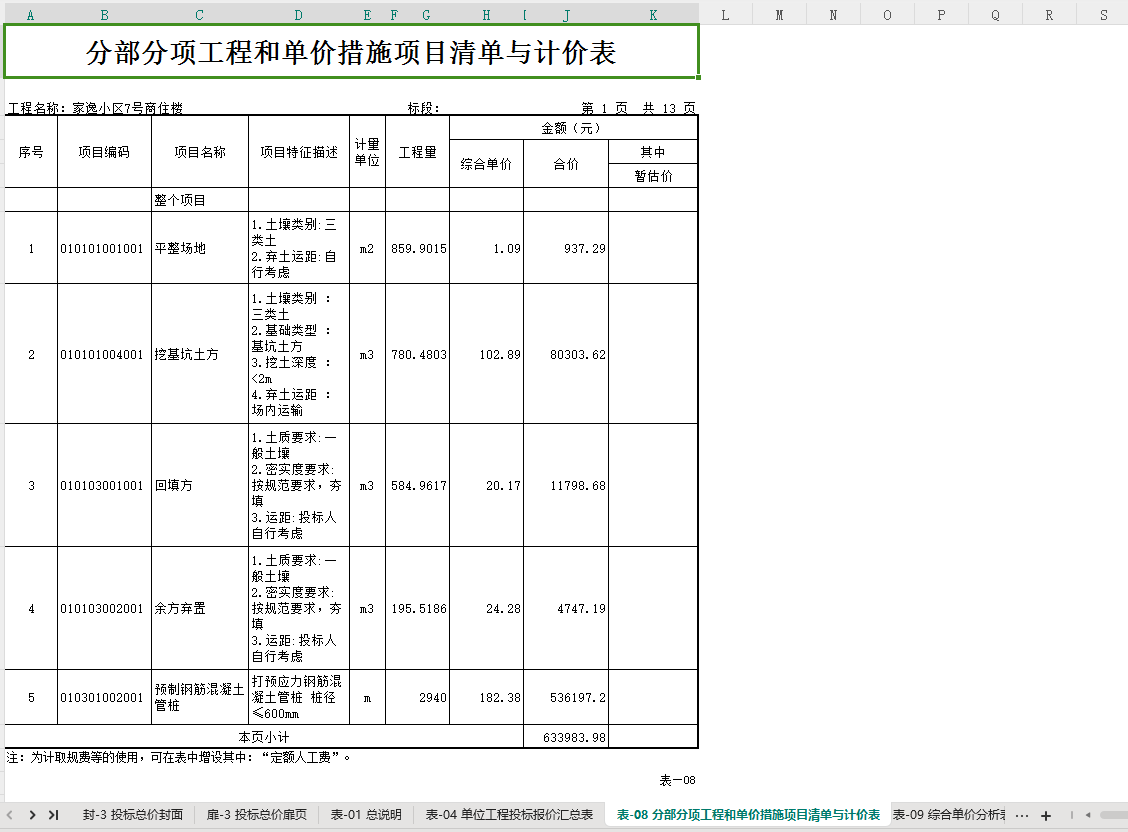Select the 暂估价 header cell
This screenshot has width=1128, height=832.
[653, 176]
